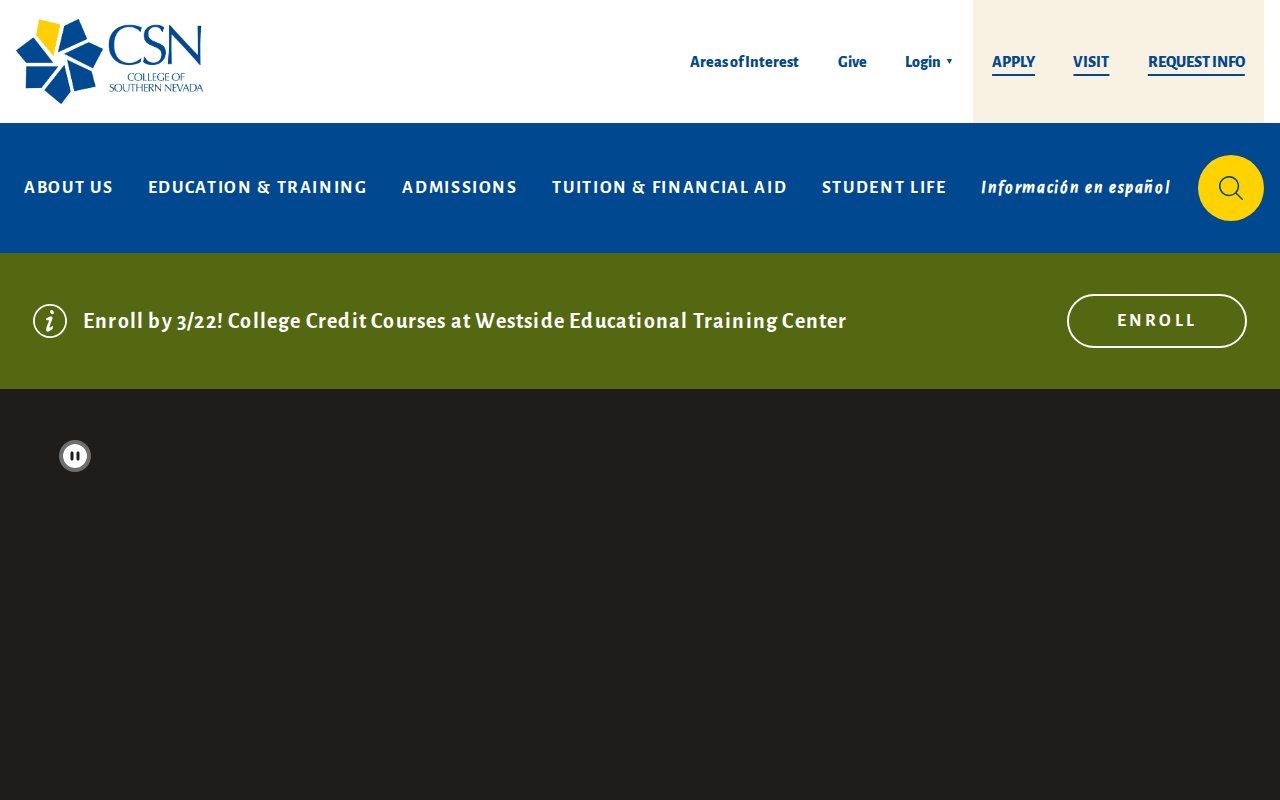Image resolution: width=1280 pixels, height=800 pixels.
Task: Switch to Información en español
Action: tap(1075, 188)
